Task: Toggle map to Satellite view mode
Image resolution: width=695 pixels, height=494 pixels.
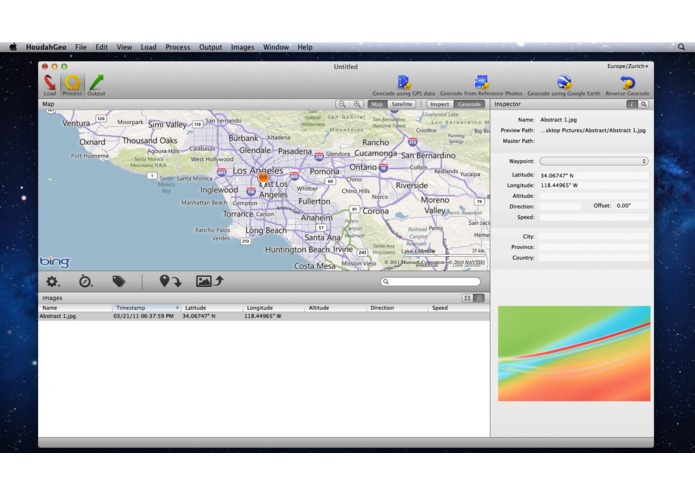Action: click(402, 104)
